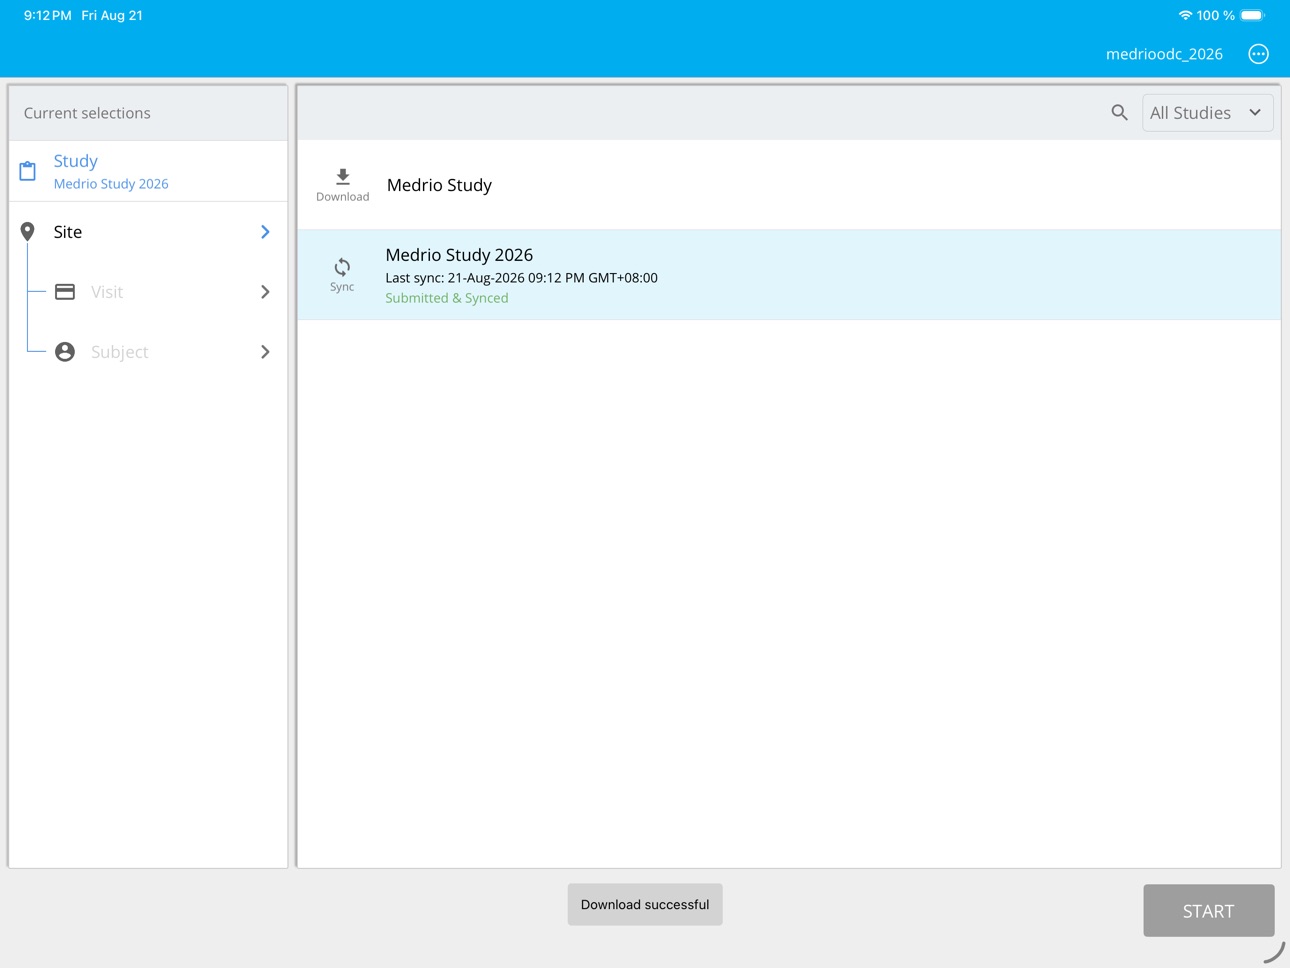The image size is (1290, 968).
Task: Click the Last sync timestamp text
Action: (521, 278)
